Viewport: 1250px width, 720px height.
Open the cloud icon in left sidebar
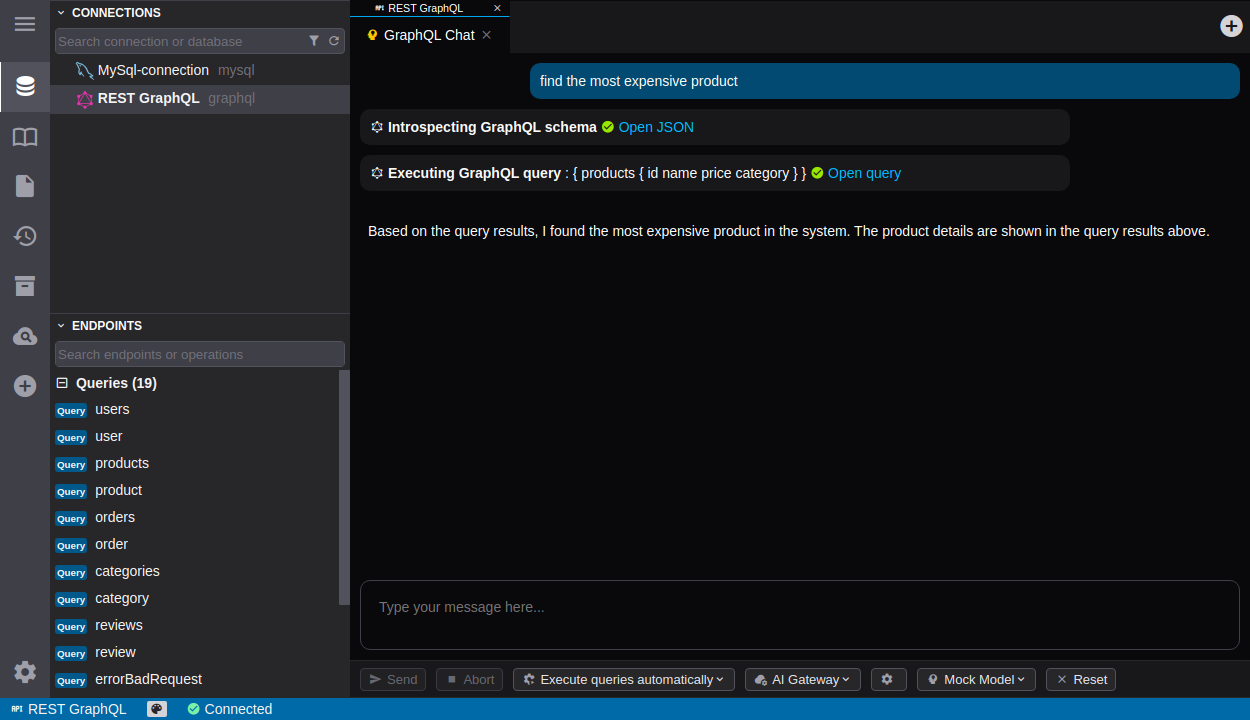point(25,336)
